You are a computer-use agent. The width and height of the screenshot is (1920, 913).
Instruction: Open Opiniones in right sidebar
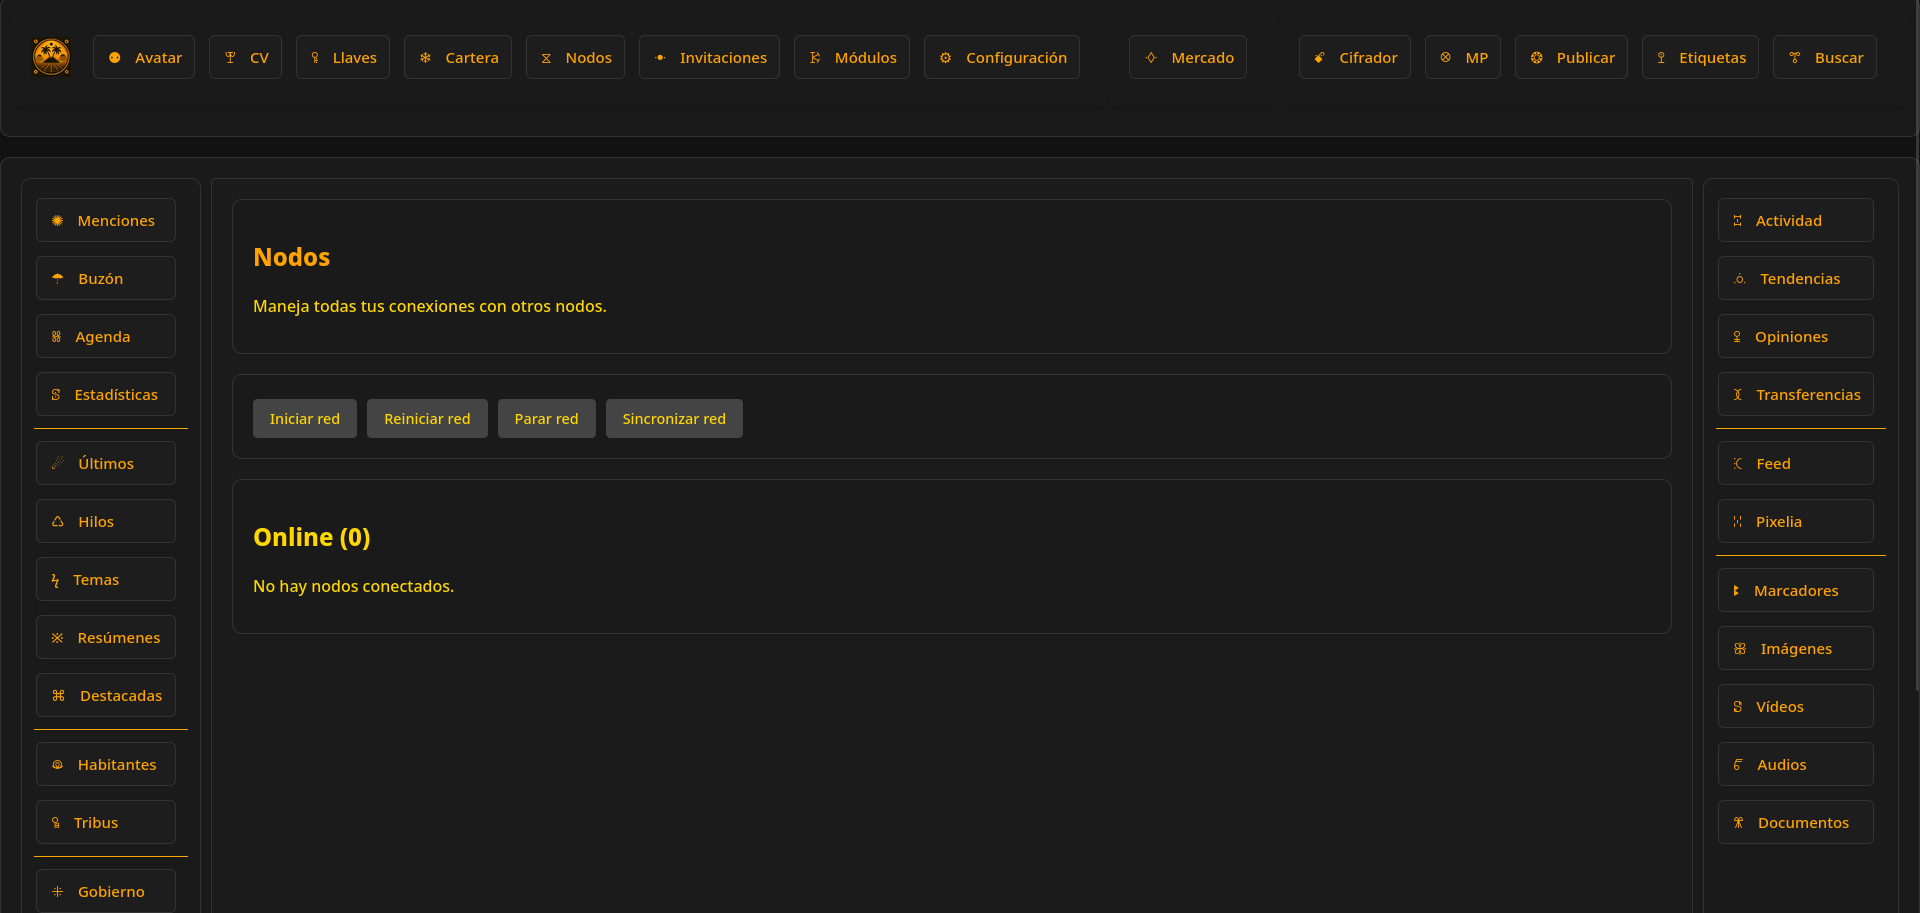tap(1795, 336)
